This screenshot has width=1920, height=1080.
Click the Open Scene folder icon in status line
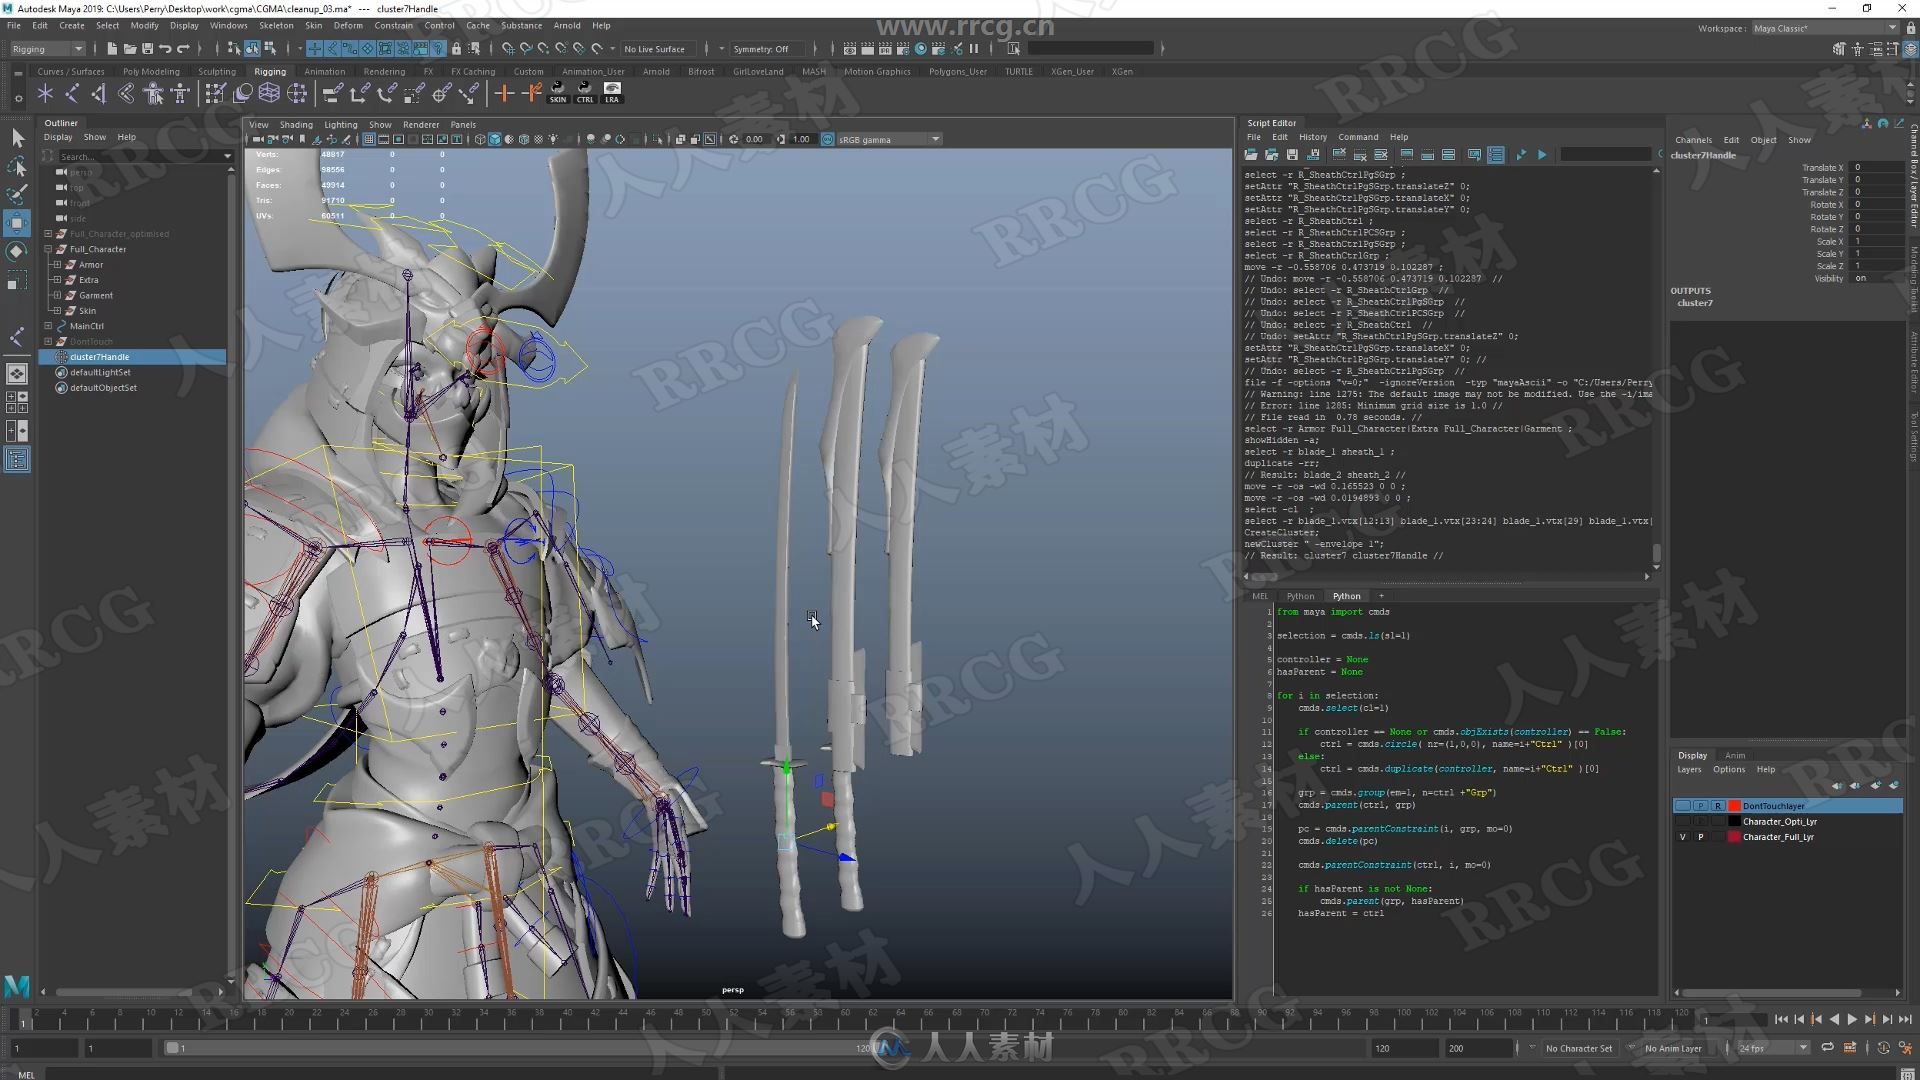(x=130, y=48)
